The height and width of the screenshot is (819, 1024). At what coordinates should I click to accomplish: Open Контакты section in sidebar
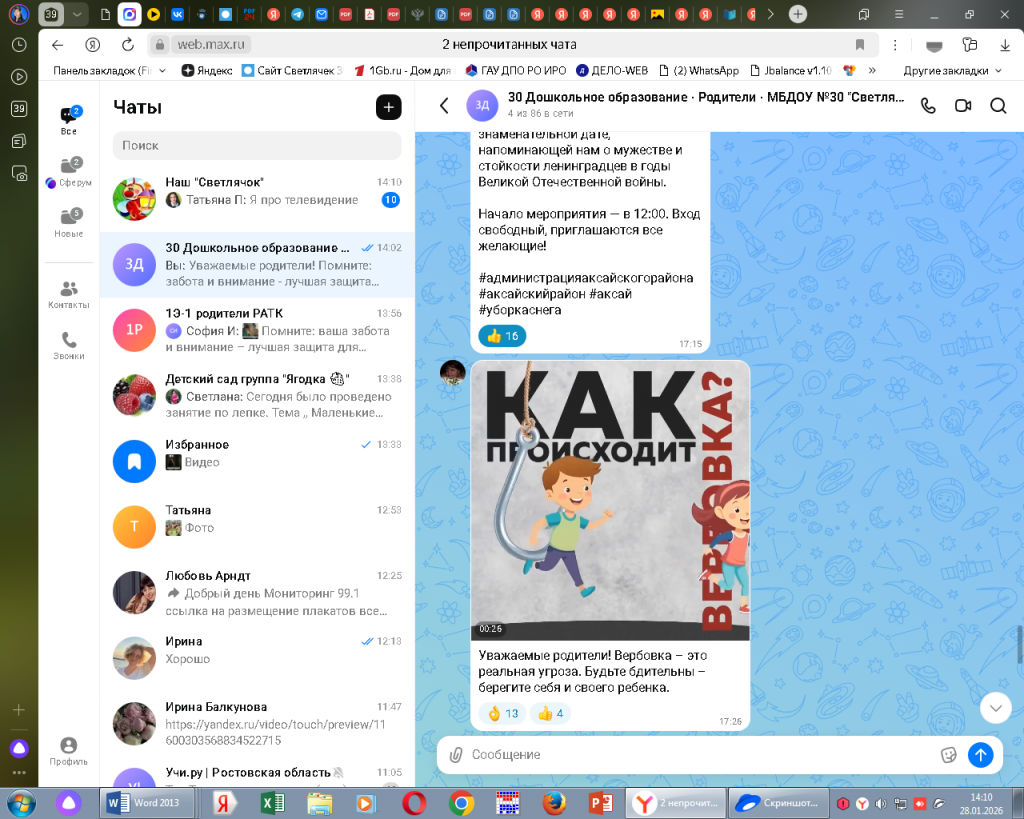[x=69, y=294]
